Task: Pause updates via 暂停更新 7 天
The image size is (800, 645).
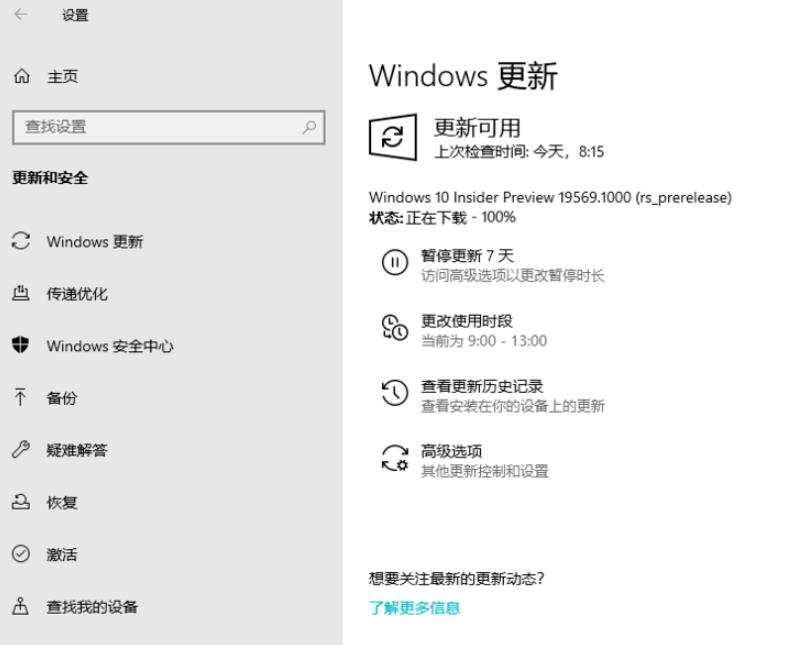Action: 467,255
